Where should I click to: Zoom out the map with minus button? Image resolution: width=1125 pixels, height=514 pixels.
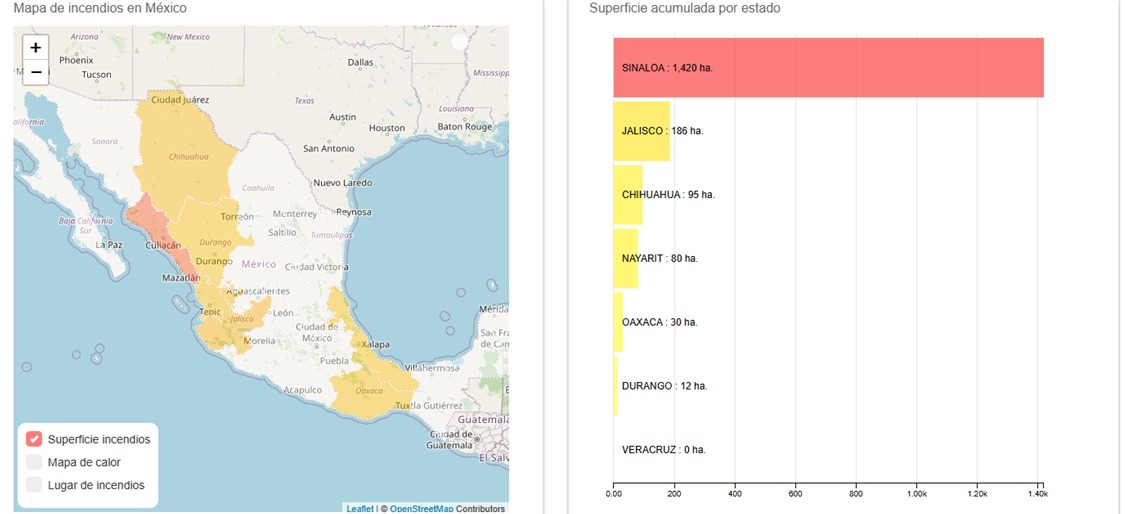click(36, 72)
